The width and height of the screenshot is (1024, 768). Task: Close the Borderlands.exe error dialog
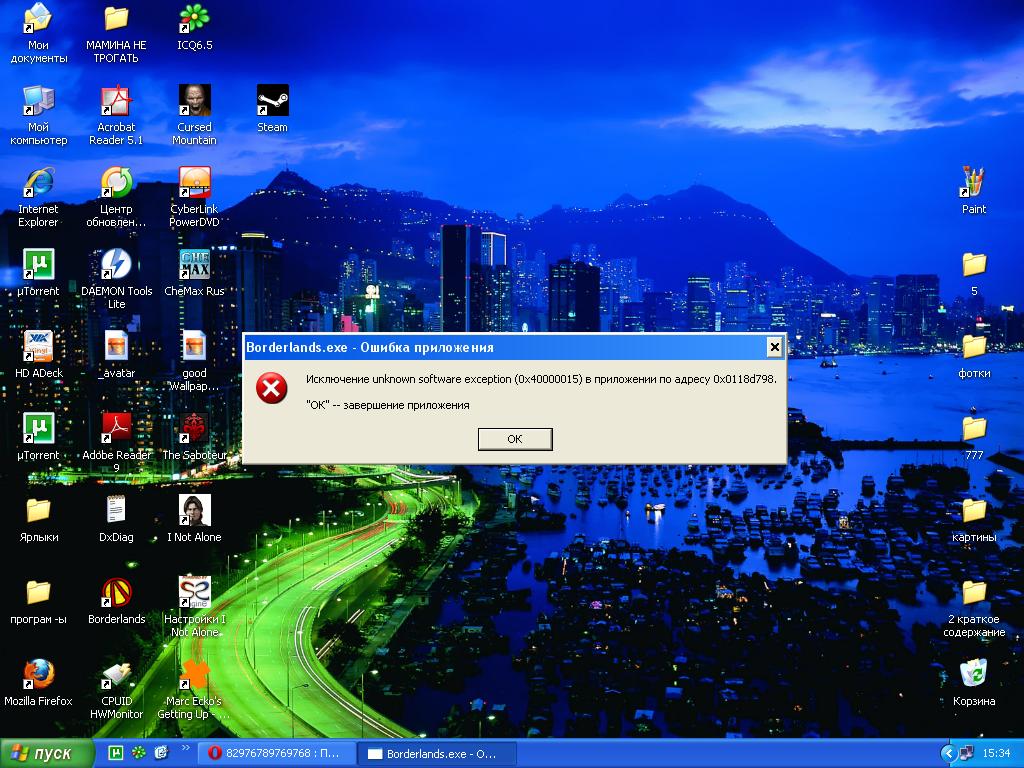pos(774,347)
